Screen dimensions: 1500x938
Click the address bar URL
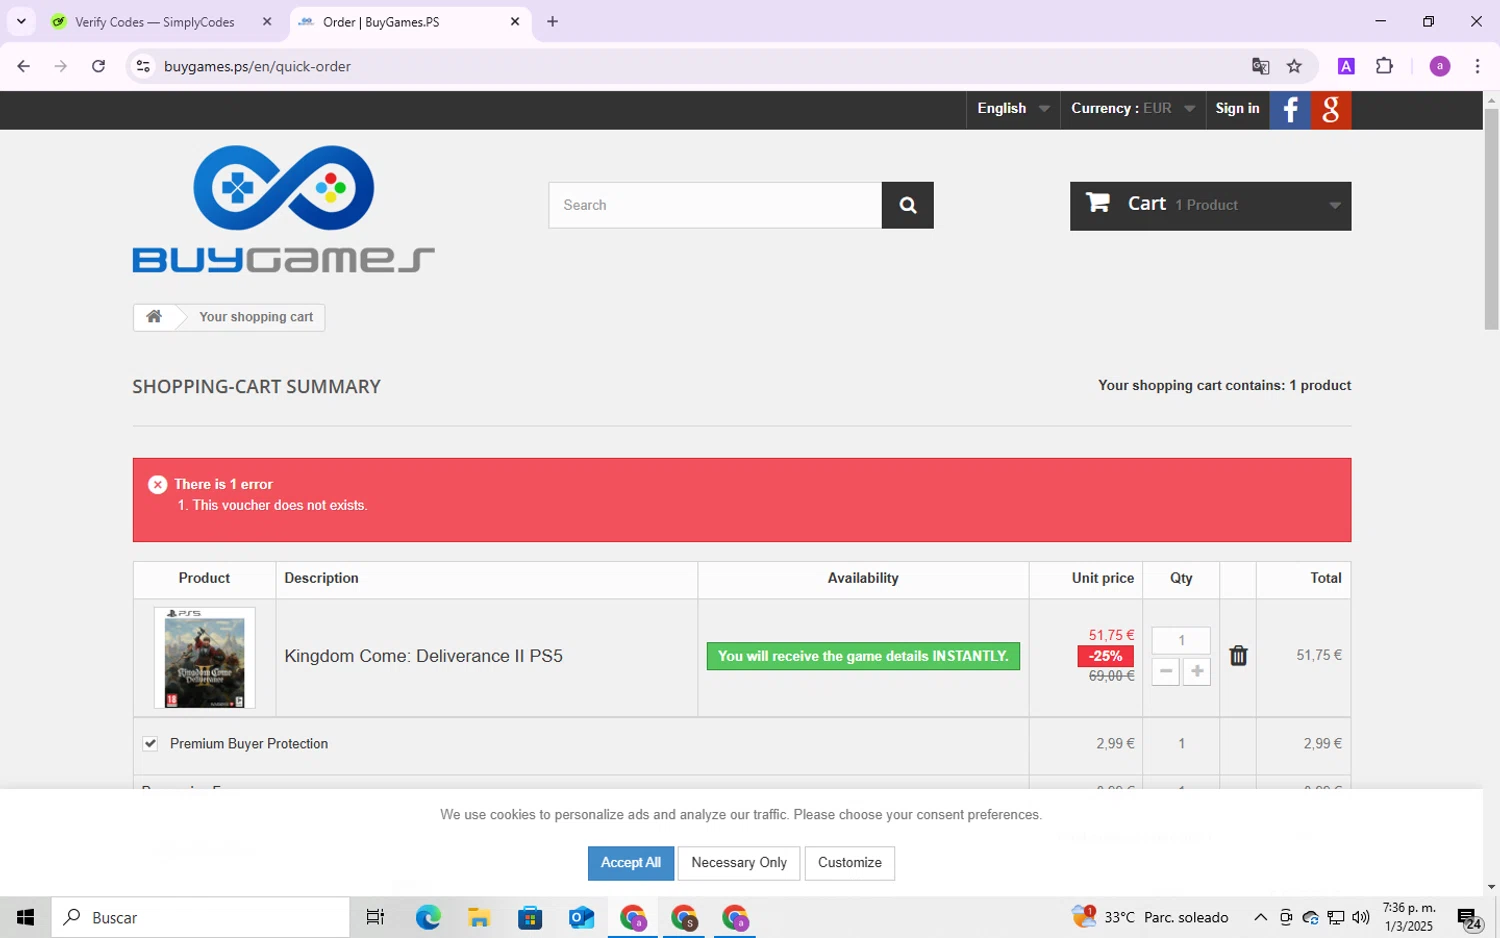[x=257, y=66]
